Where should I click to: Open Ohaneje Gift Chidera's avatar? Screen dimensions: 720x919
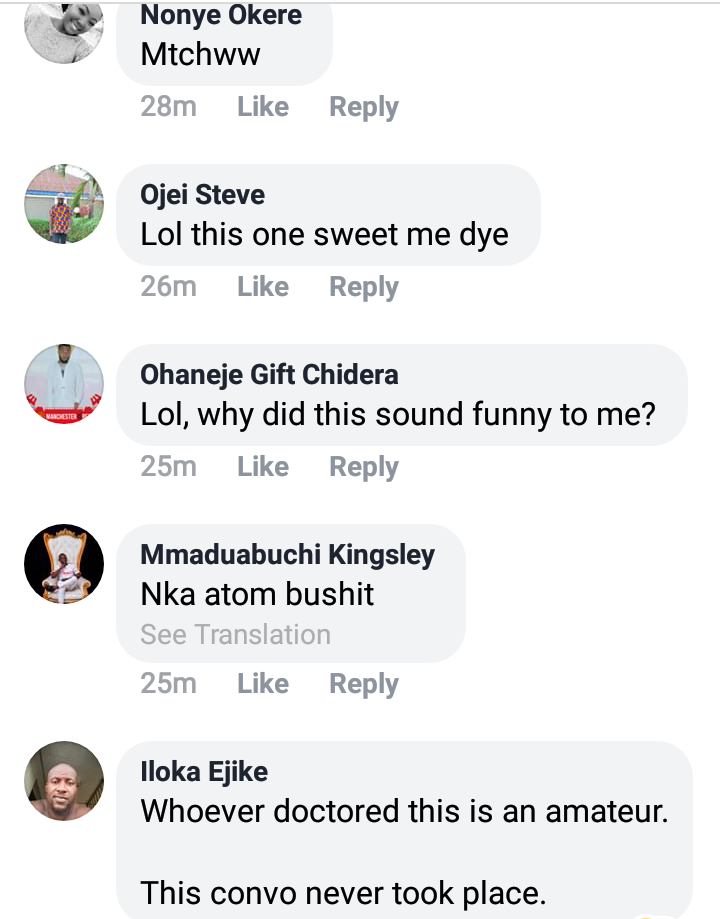64,384
